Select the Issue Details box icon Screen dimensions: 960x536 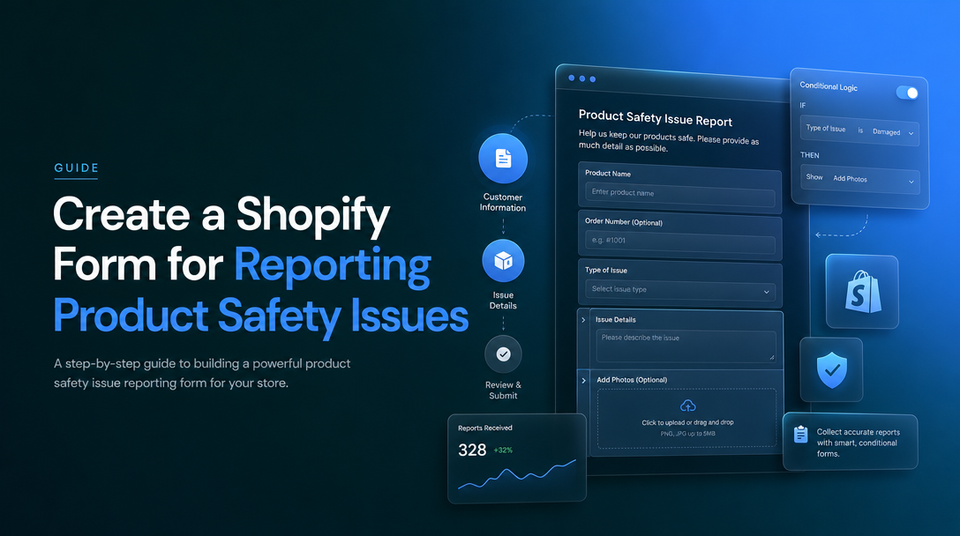pos(503,261)
